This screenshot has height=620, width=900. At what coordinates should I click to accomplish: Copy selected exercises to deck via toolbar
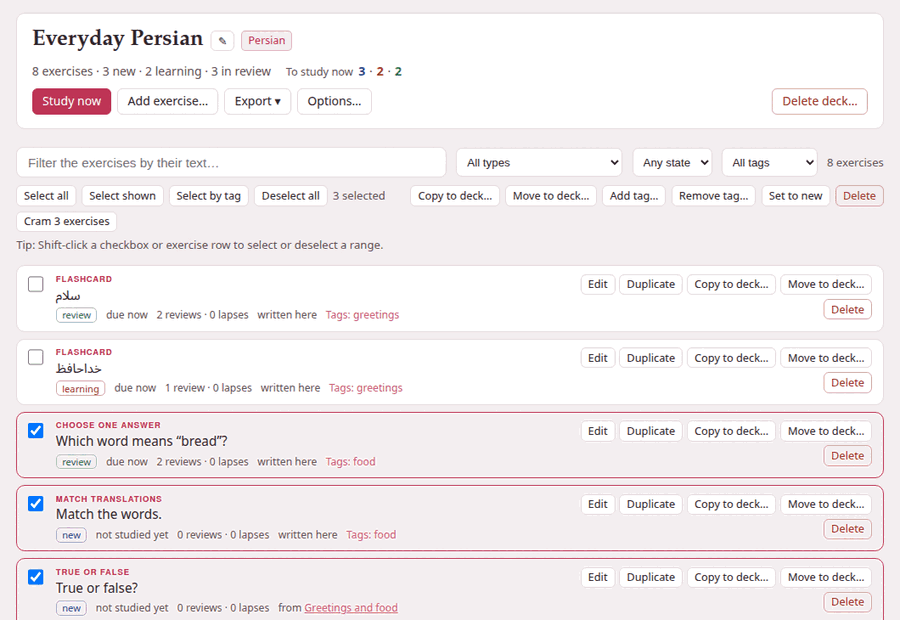pyautogui.click(x=455, y=196)
